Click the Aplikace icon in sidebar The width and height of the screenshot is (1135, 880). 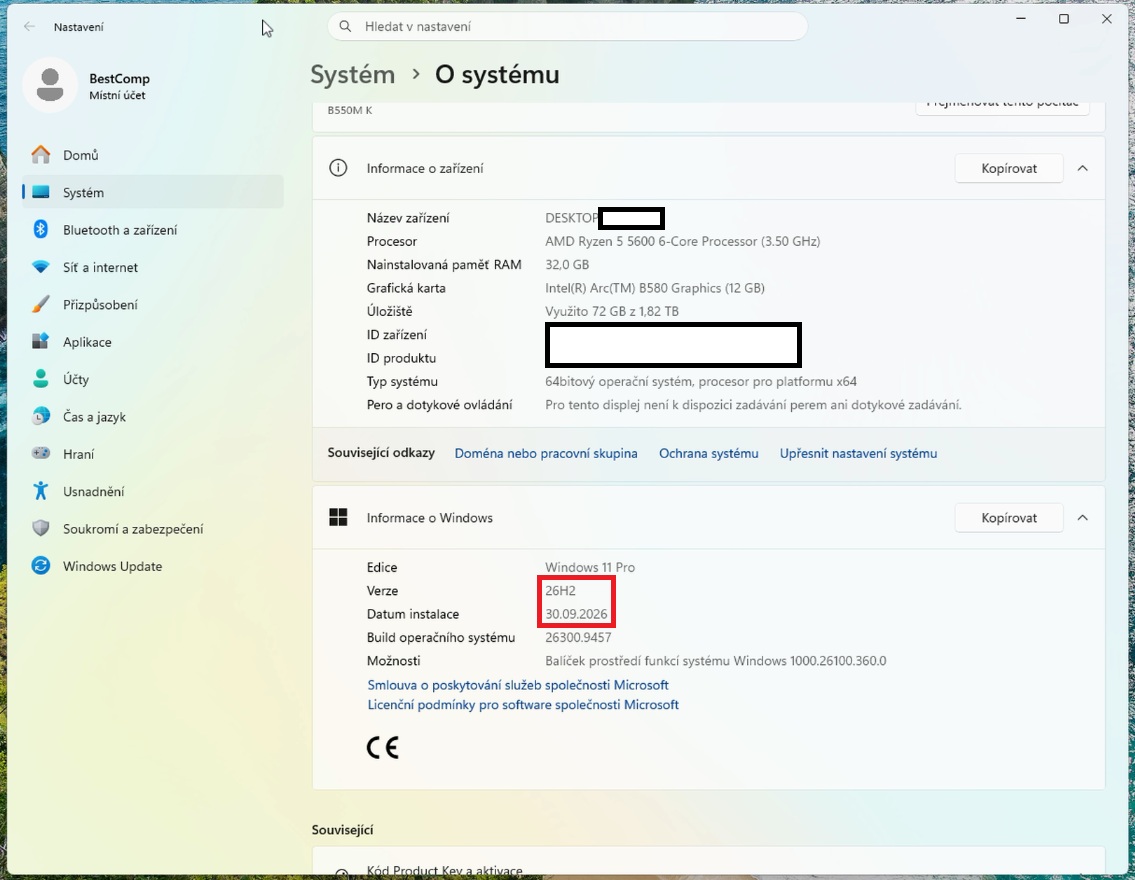click(41, 342)
